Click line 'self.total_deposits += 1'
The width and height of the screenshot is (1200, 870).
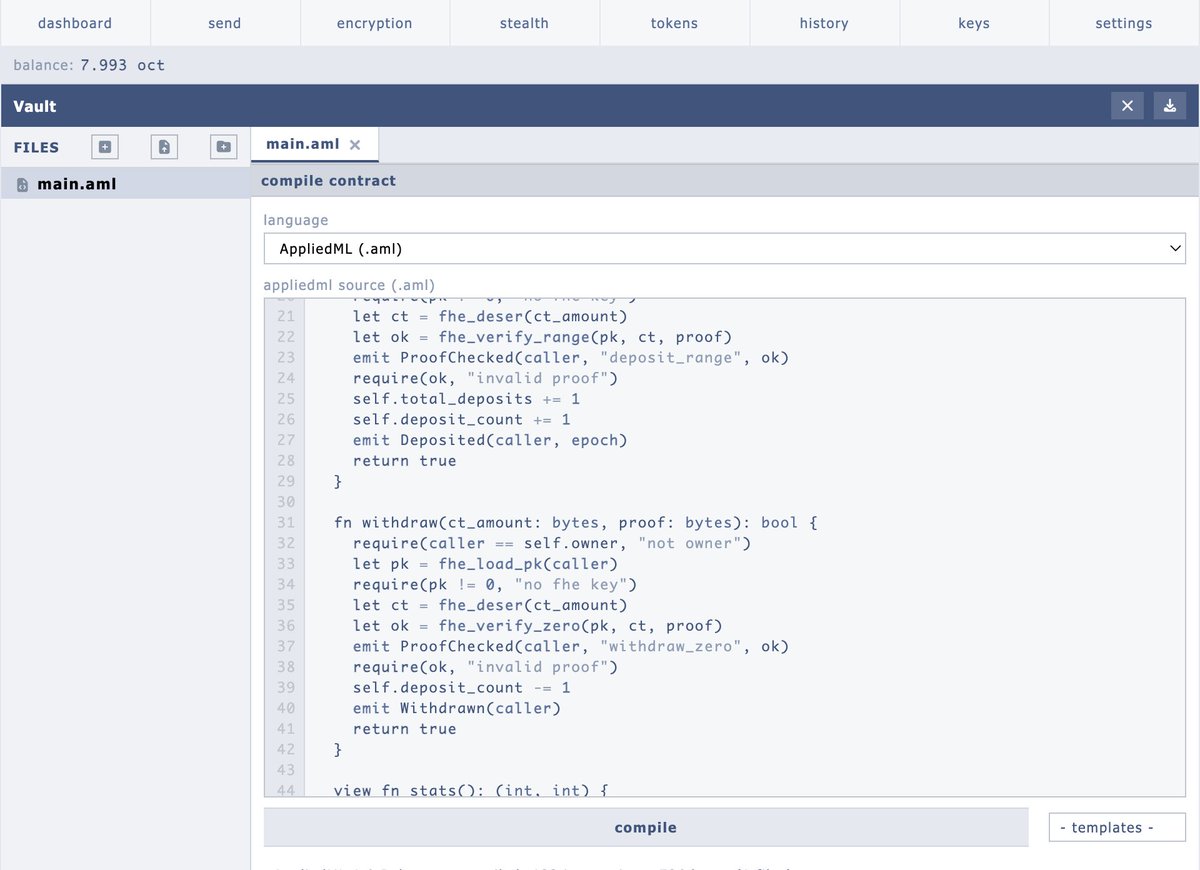point(467,399)
